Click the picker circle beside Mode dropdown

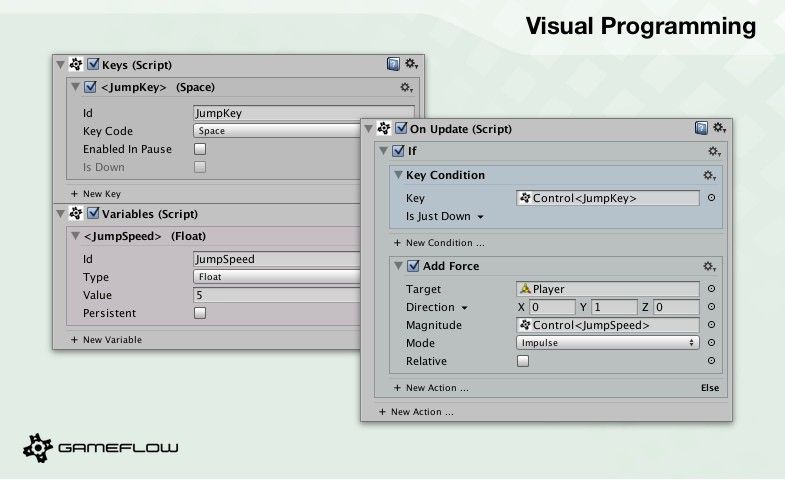coord(711,343)
